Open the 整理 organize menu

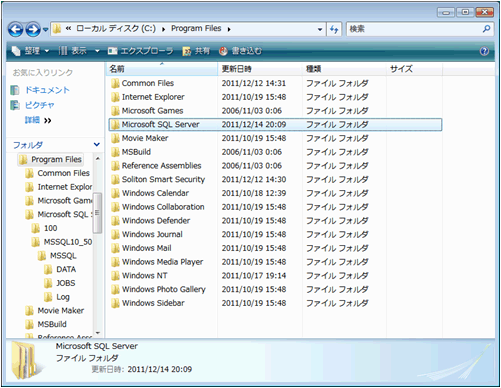pos(30,51)
